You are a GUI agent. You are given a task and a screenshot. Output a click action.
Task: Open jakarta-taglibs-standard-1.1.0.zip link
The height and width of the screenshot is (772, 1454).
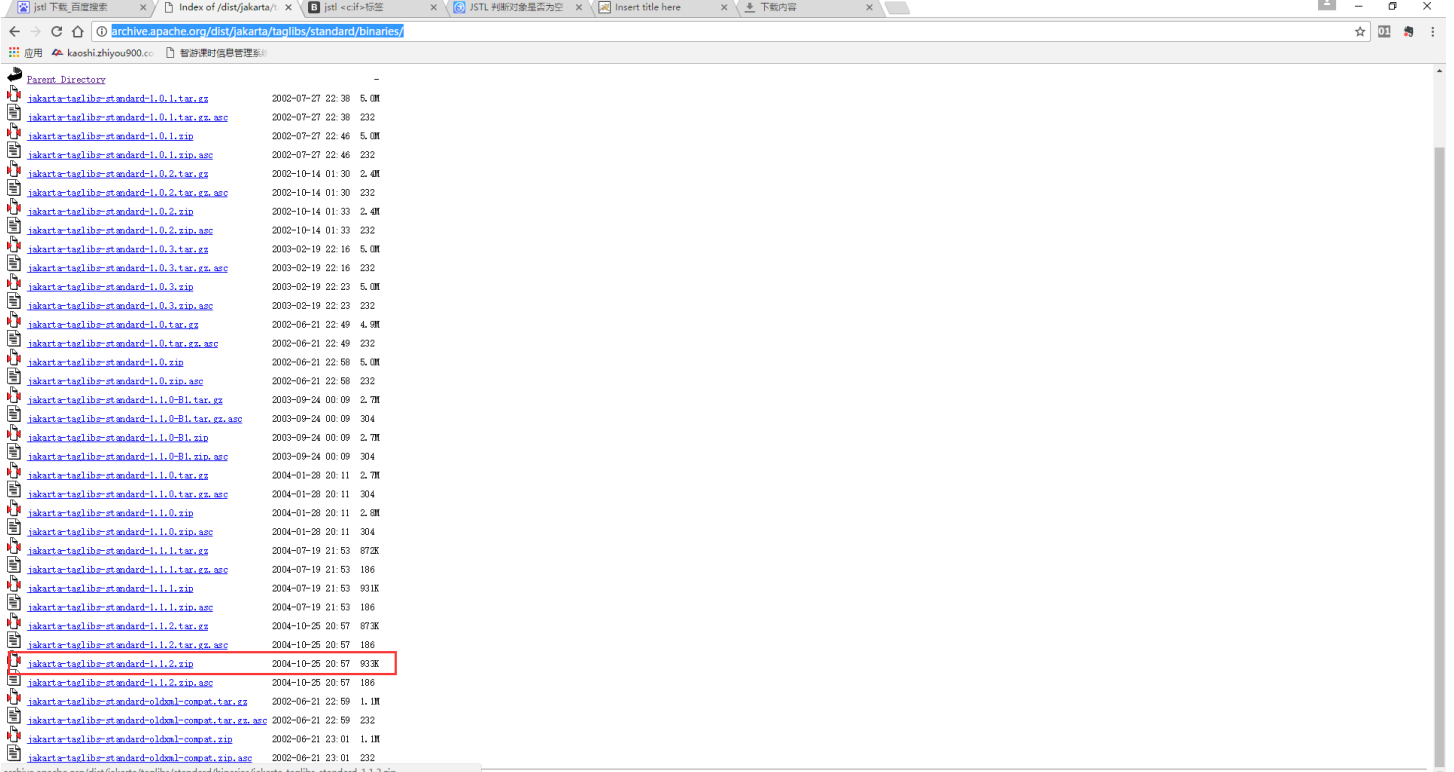pyautogui.click(x=110, y=513)
